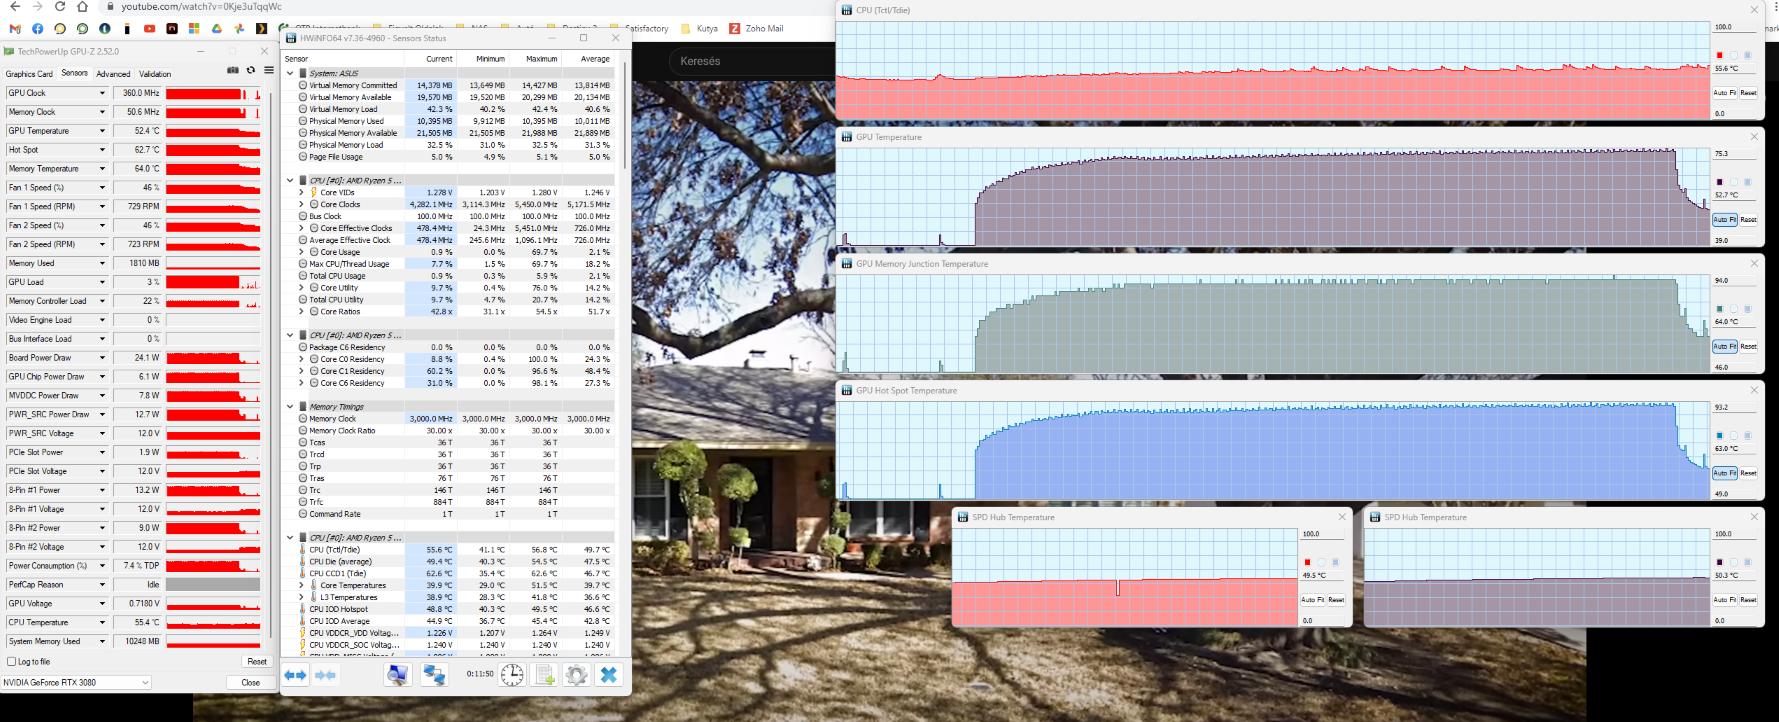Click Core VIDs lightning icon
The height and width of the screenshot is (722, 1779).
(314, 193)
